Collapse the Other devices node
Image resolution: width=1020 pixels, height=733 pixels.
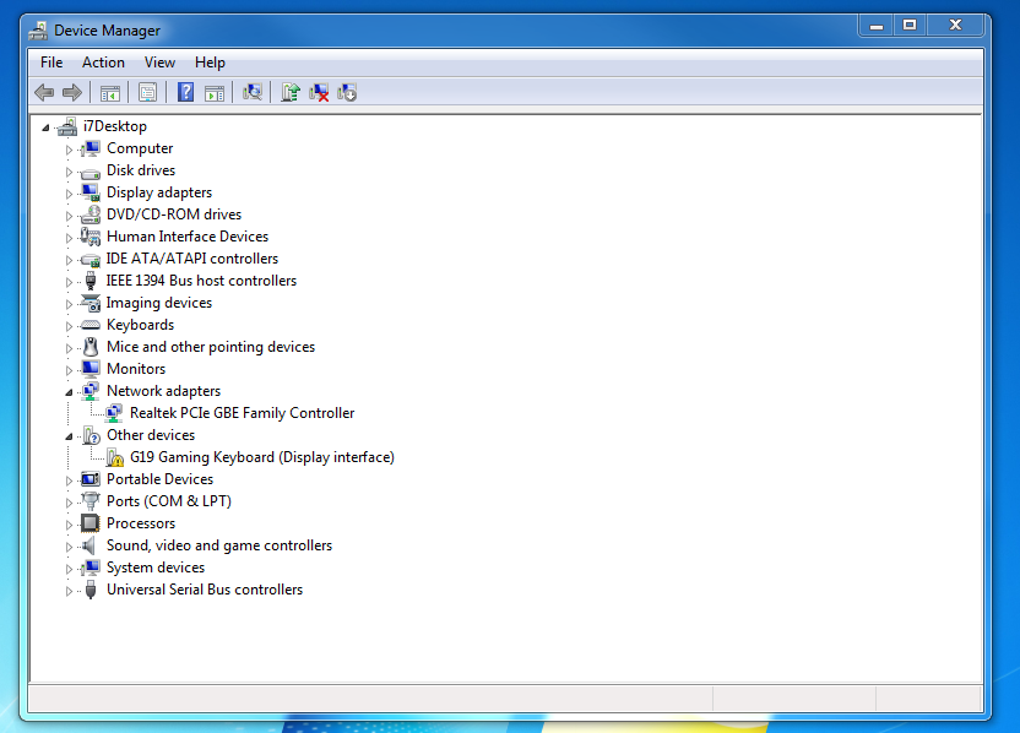pyautogui.click(x=69, y=436)
